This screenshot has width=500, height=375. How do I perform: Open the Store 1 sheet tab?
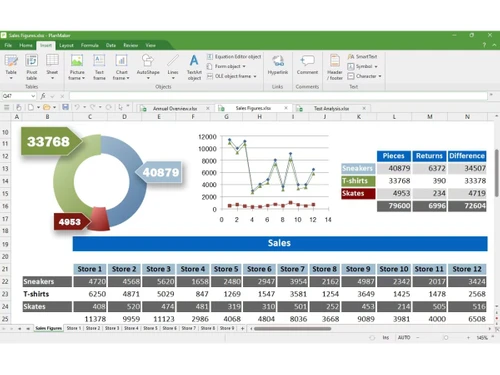pyautogui.click(x=74, y=328)
